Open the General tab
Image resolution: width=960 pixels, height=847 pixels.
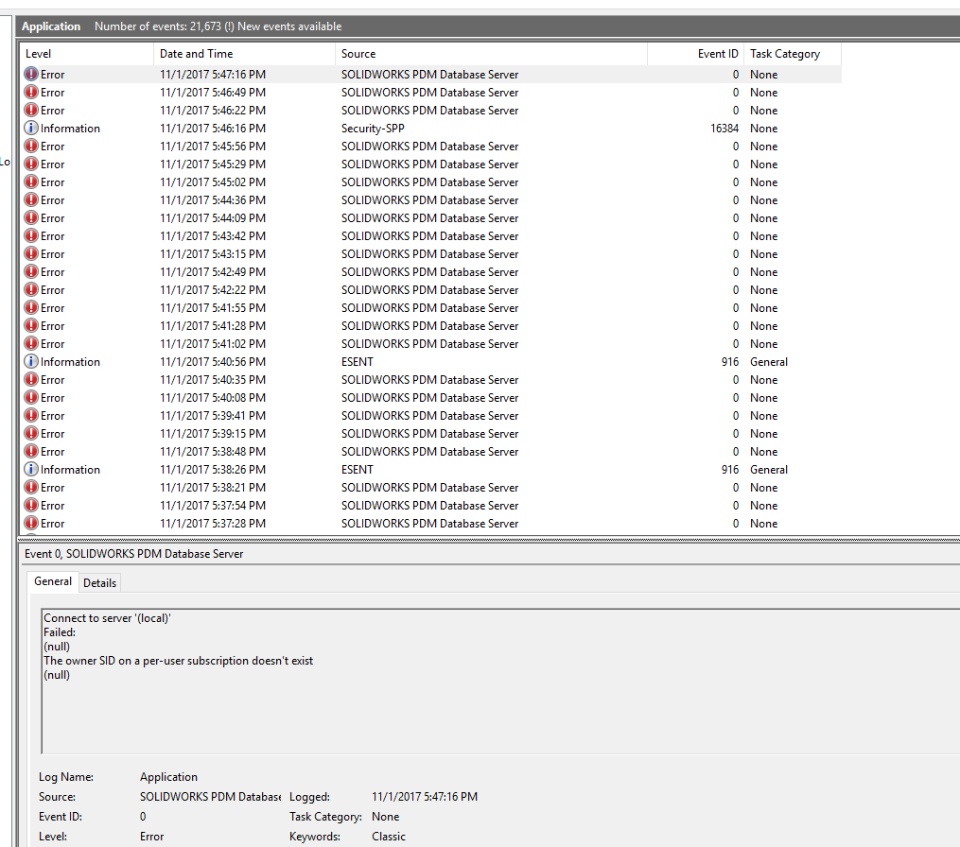click(53, 582)
